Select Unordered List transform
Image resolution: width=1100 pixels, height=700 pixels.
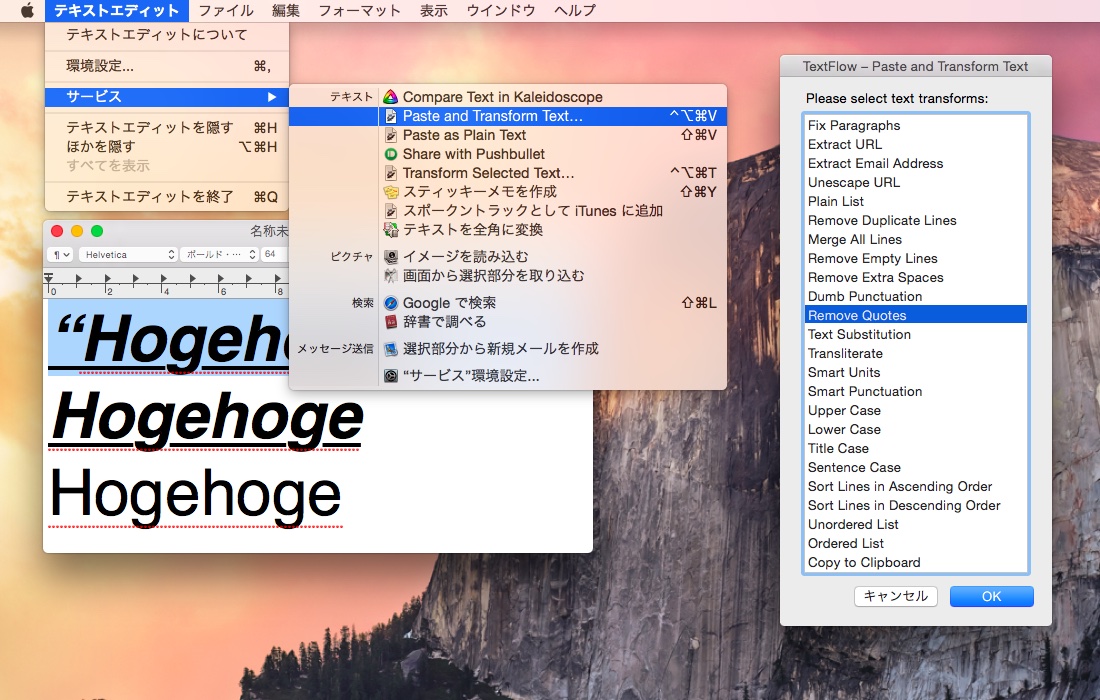point(915,524)
